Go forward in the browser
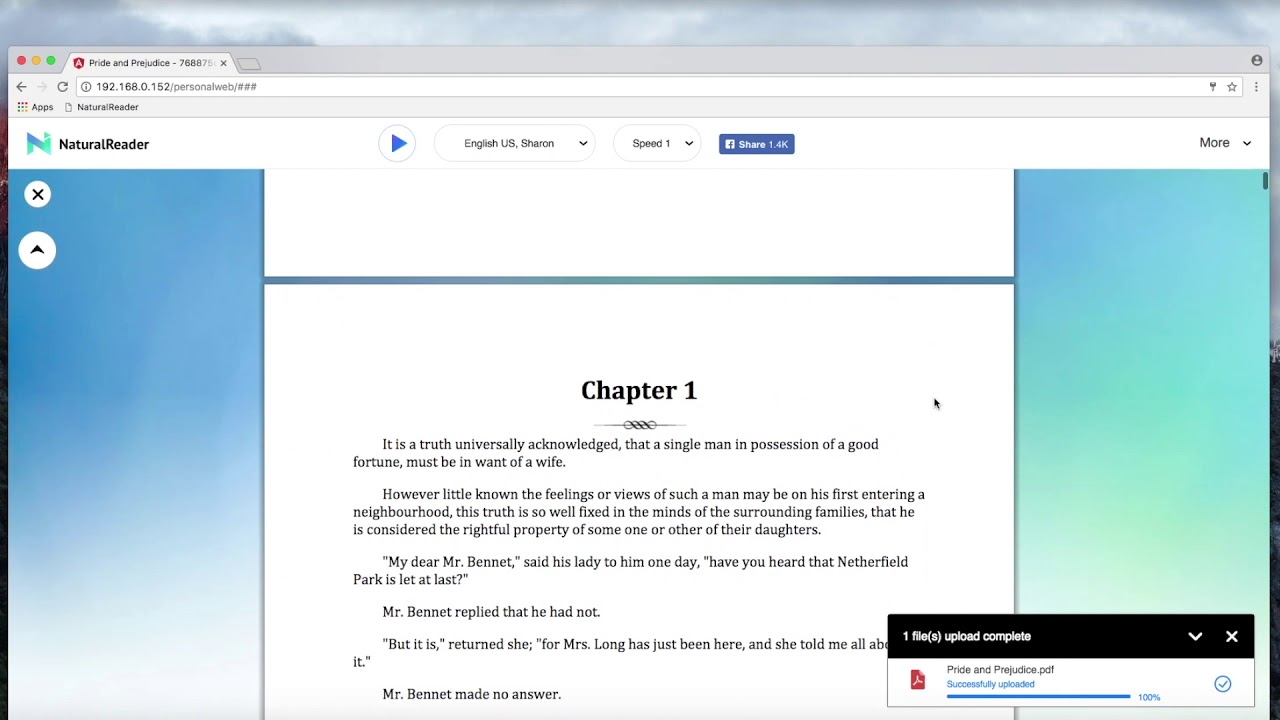 tap(42, 87)
